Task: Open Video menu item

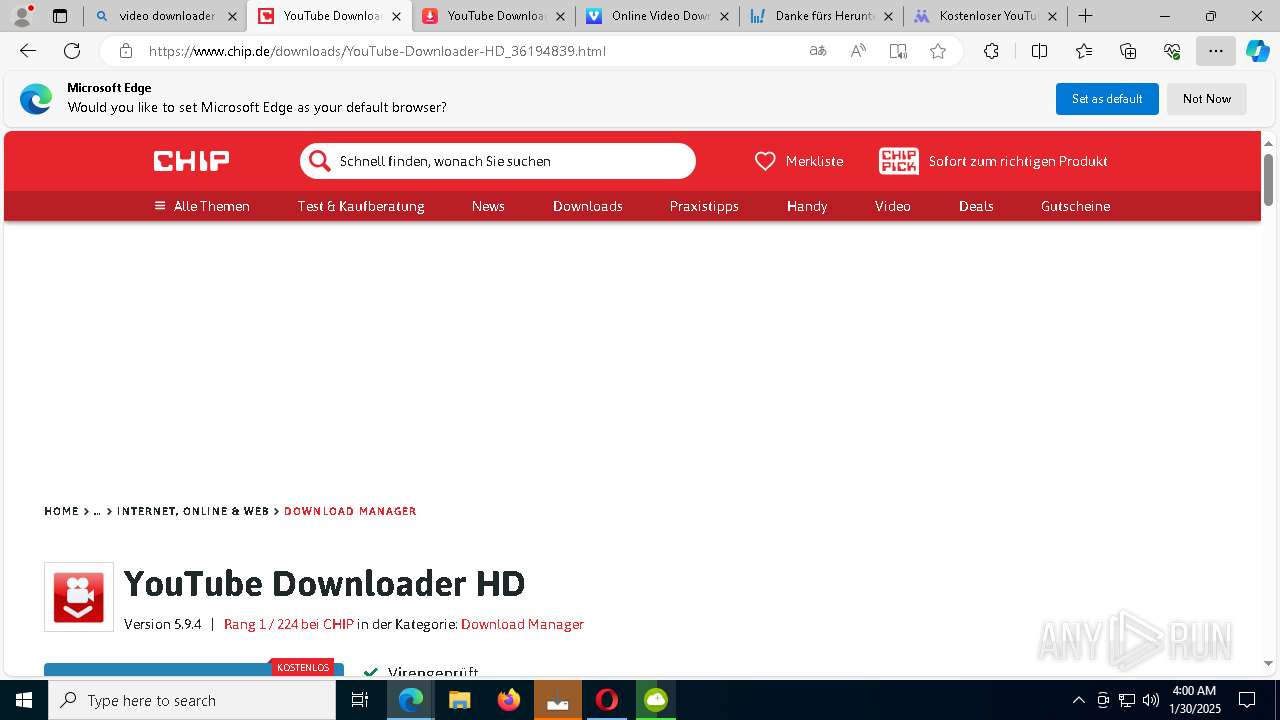Action: pos(893,206)
